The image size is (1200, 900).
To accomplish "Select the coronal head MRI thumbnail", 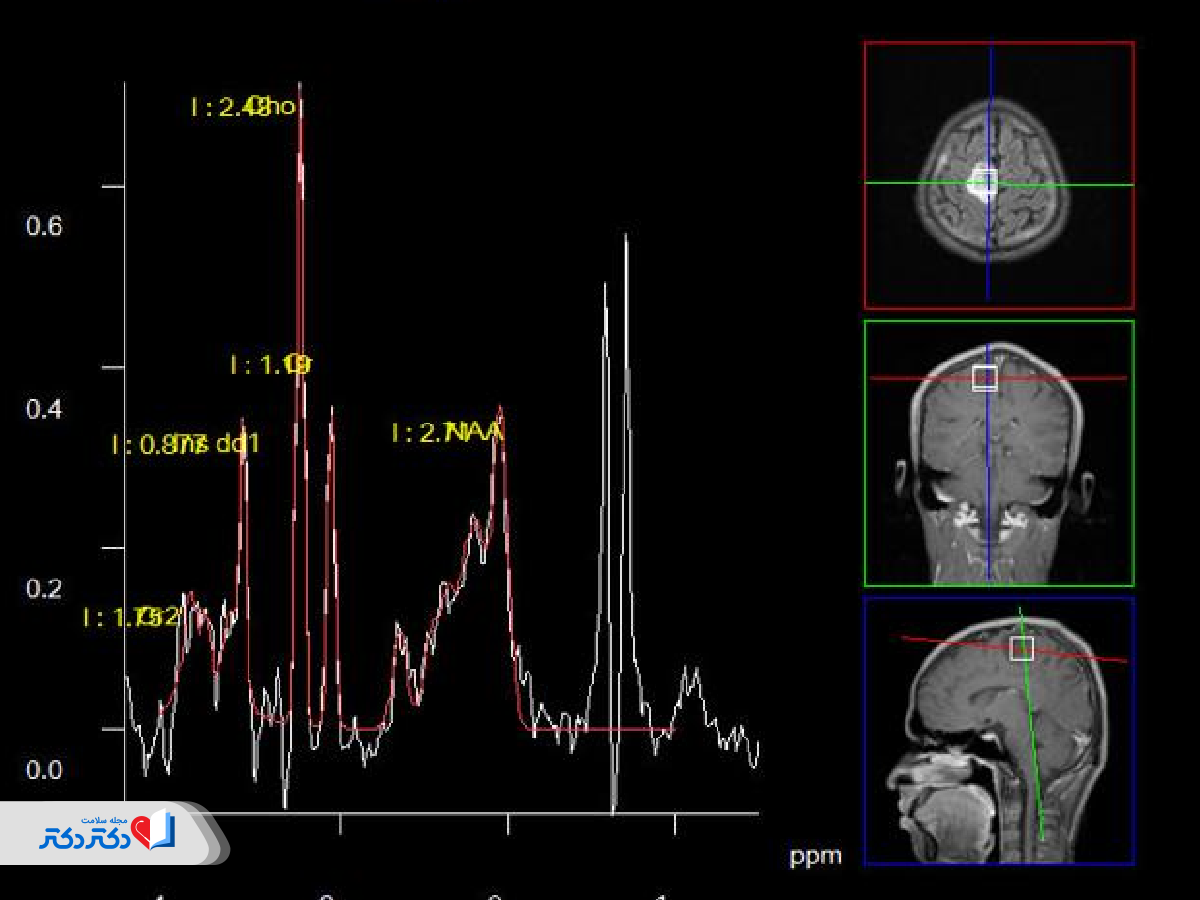I will [999, 453].
